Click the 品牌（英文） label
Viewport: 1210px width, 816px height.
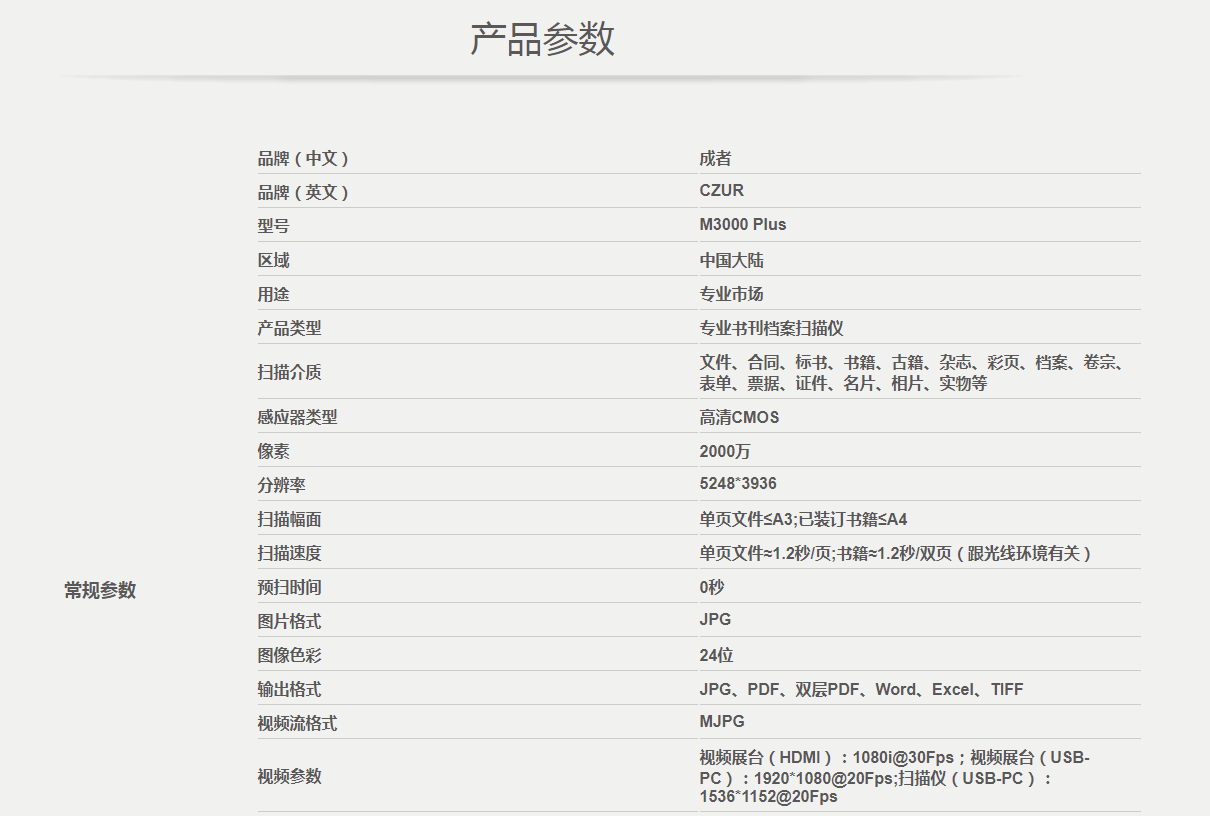click(304, 192)
